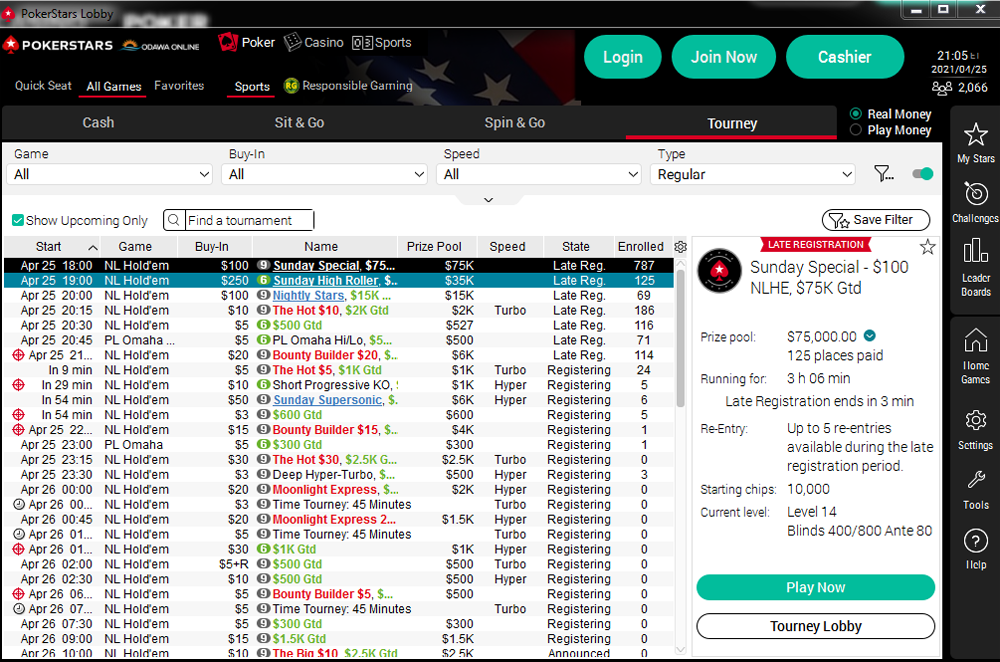Click the Casino dice icon
1000x662 pixels.
pos(292,43)
